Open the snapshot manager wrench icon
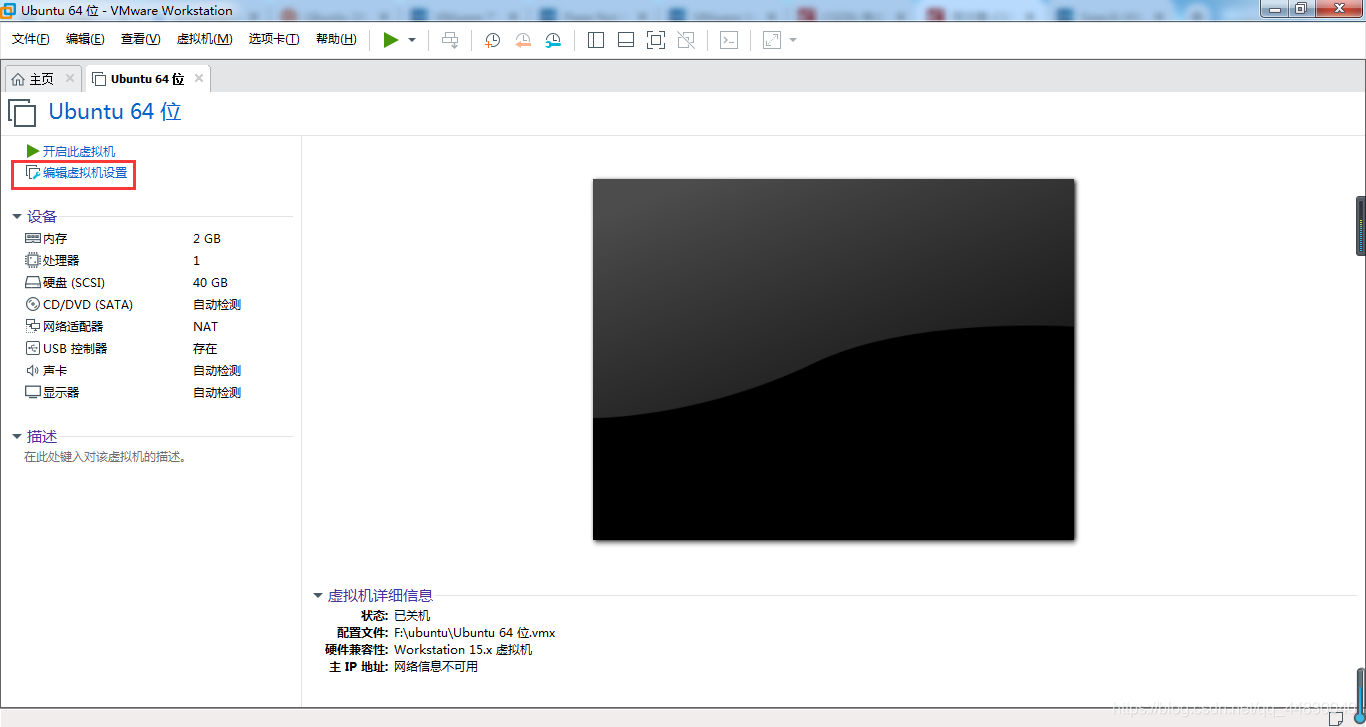Screen dimensions: 1366x727 point(553,40)
